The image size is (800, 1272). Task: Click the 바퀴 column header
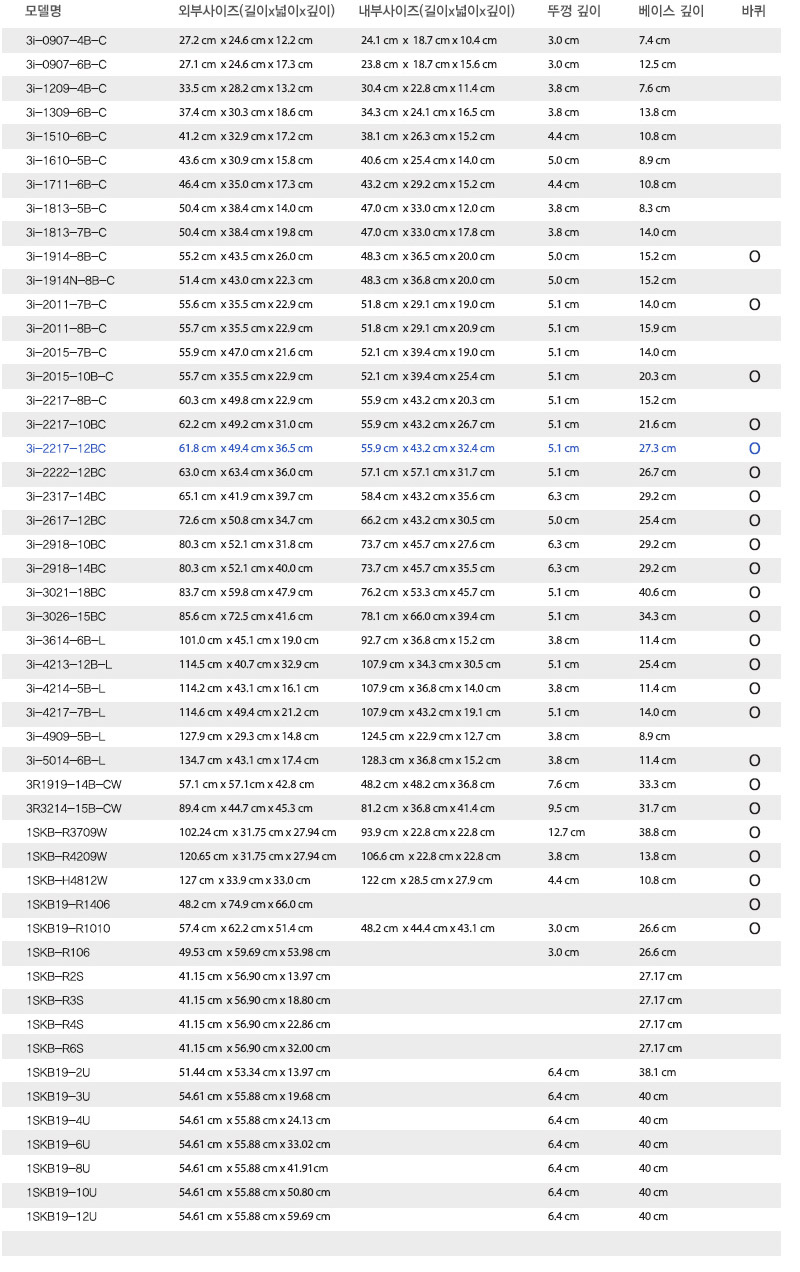tap(754, 12)
